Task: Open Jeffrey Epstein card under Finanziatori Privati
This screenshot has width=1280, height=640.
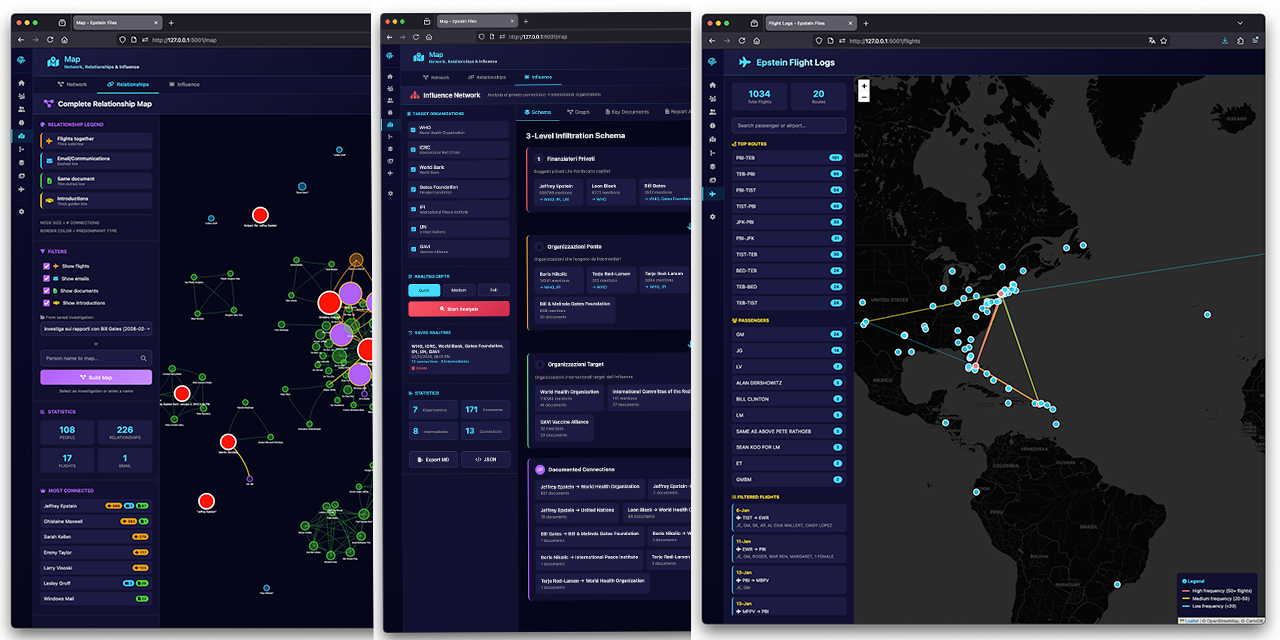Action: 558,193
